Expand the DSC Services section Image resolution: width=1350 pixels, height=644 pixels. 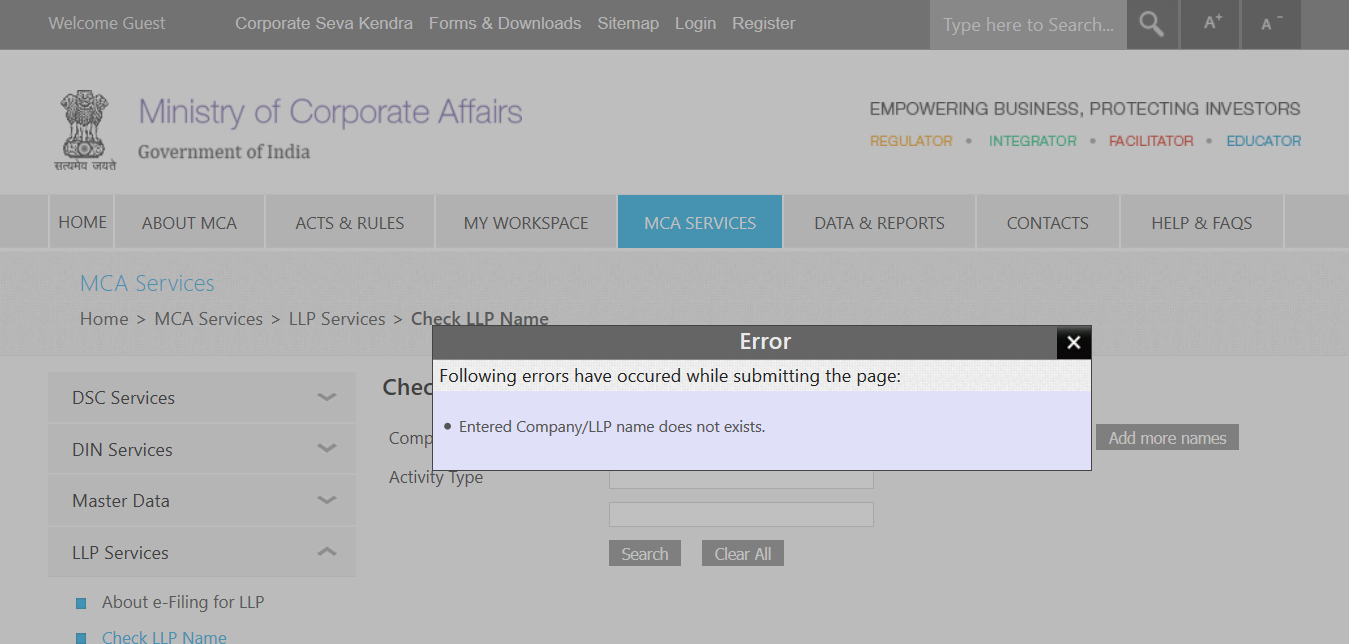[202, 397]
